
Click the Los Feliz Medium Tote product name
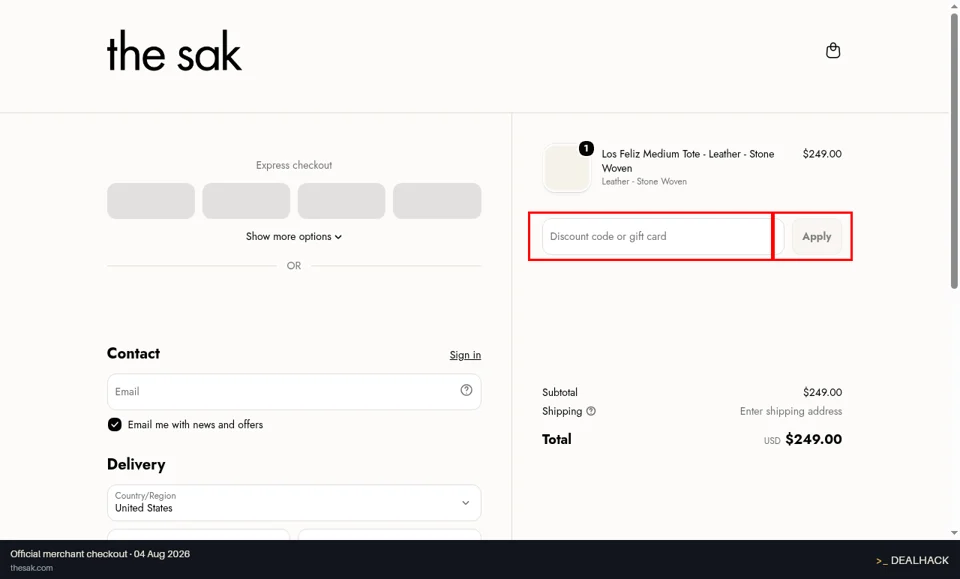pos(688,161)
